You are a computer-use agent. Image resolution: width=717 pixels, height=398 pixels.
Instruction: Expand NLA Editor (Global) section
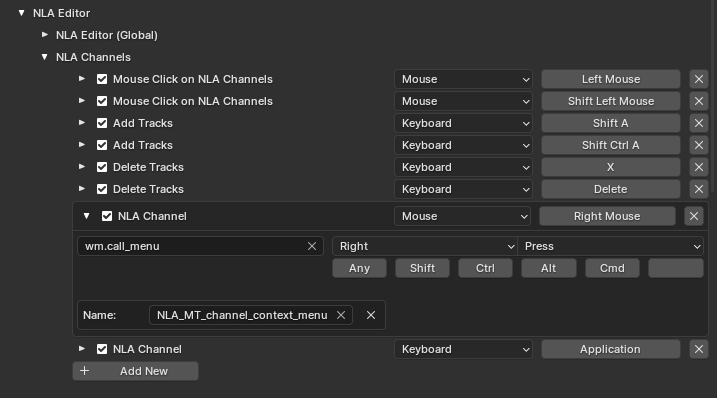click(x=45, y=35)
